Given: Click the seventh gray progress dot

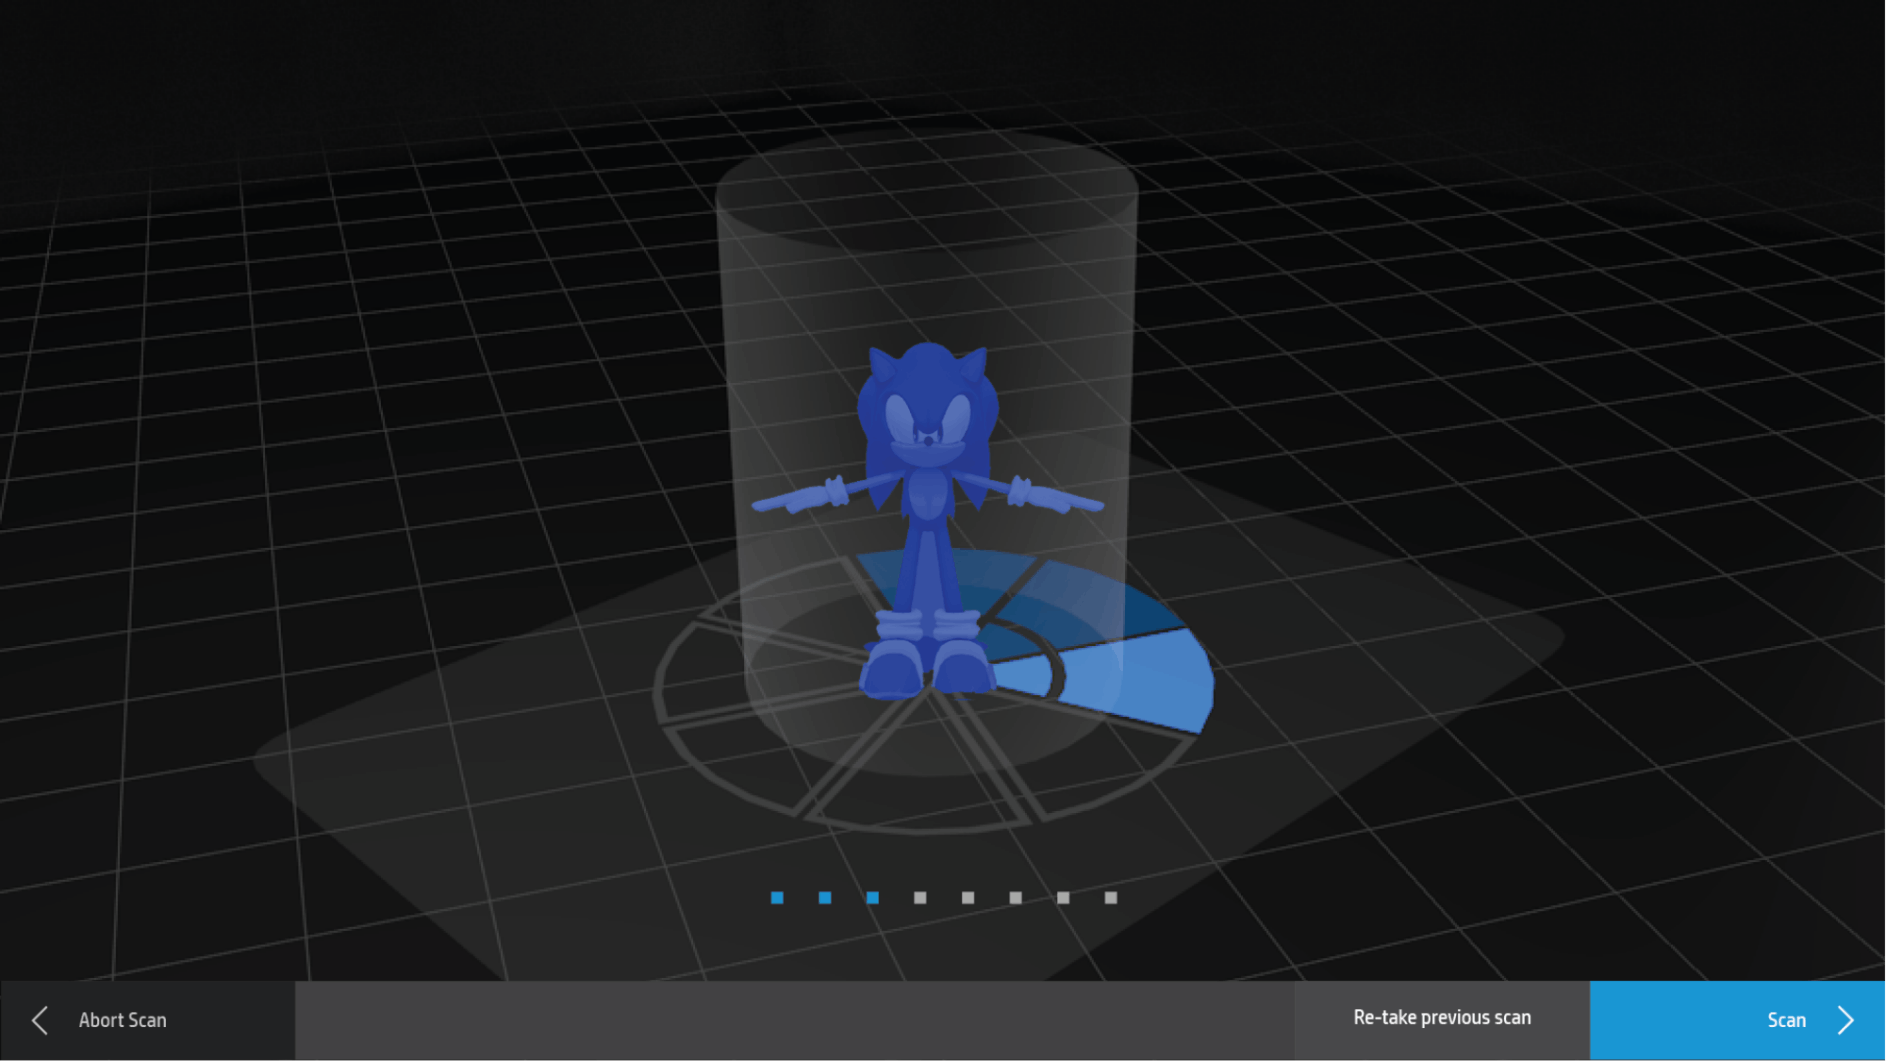Looking at the screenshot, I should point(1063,897).
